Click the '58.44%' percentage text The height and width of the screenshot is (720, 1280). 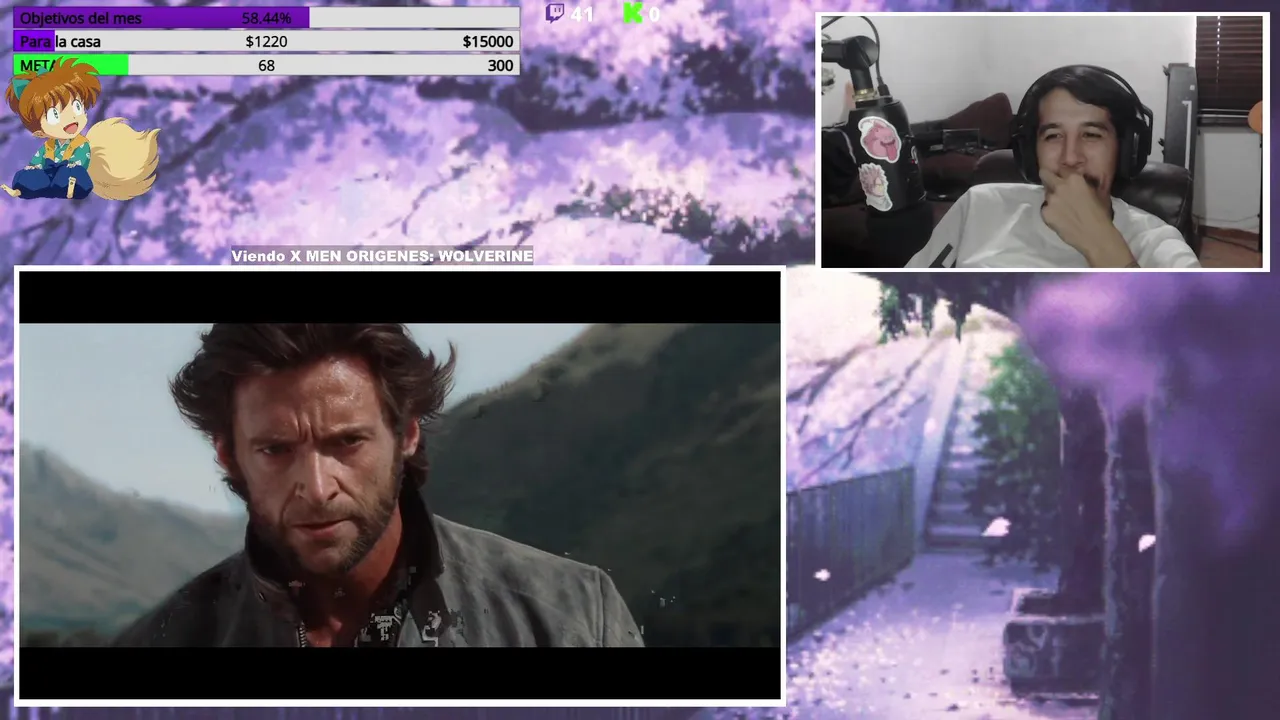tap(266, 18)
